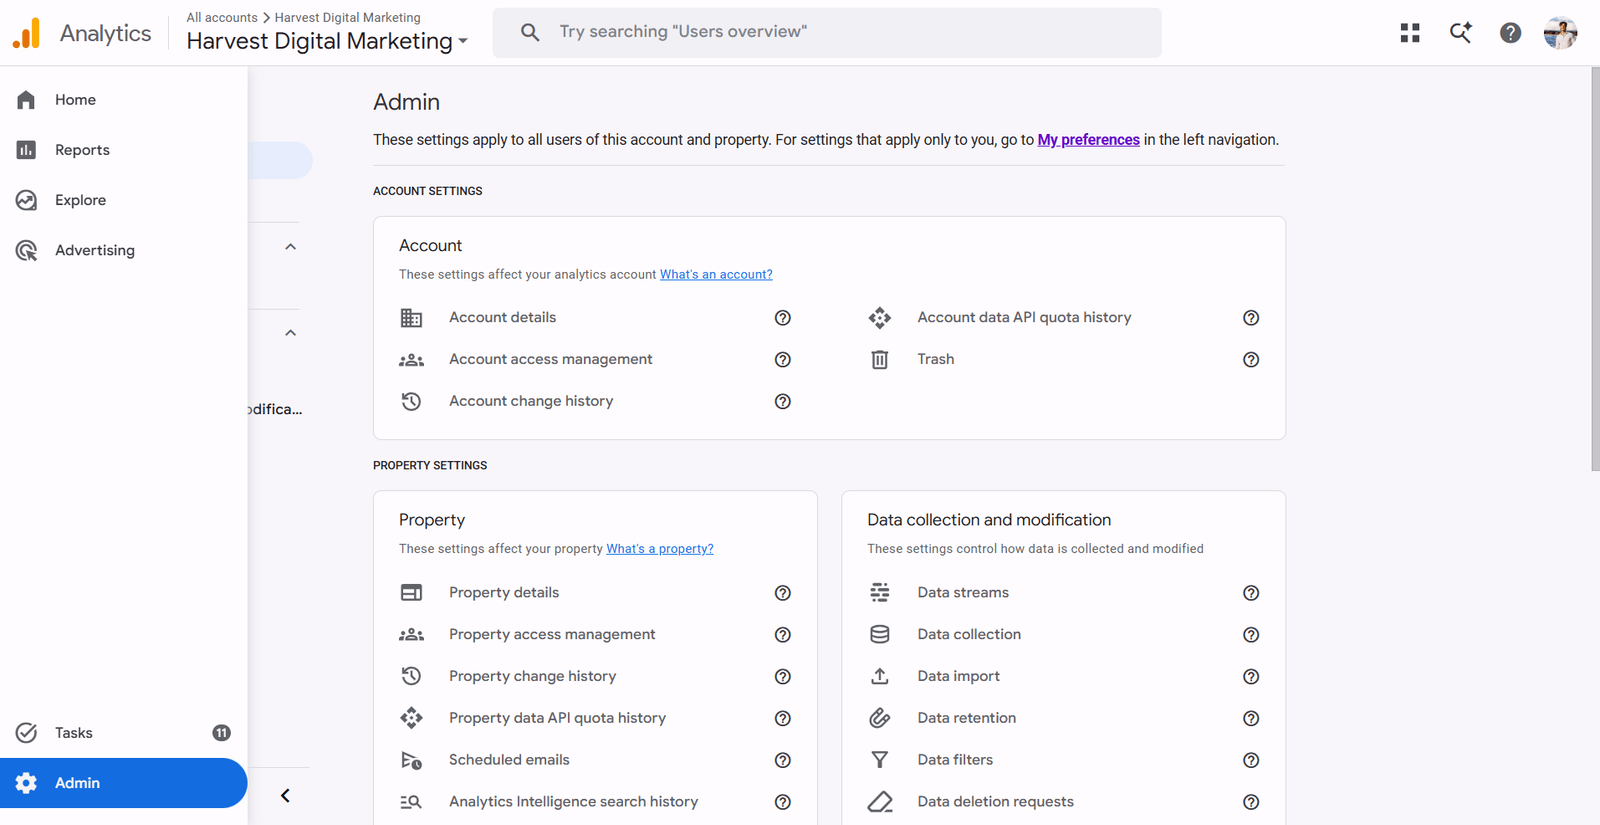Viewport: 1600px width, 825px height.
Task: Open the Analytics Intelligence insights icon in header
Action: tap(1460, 33)
